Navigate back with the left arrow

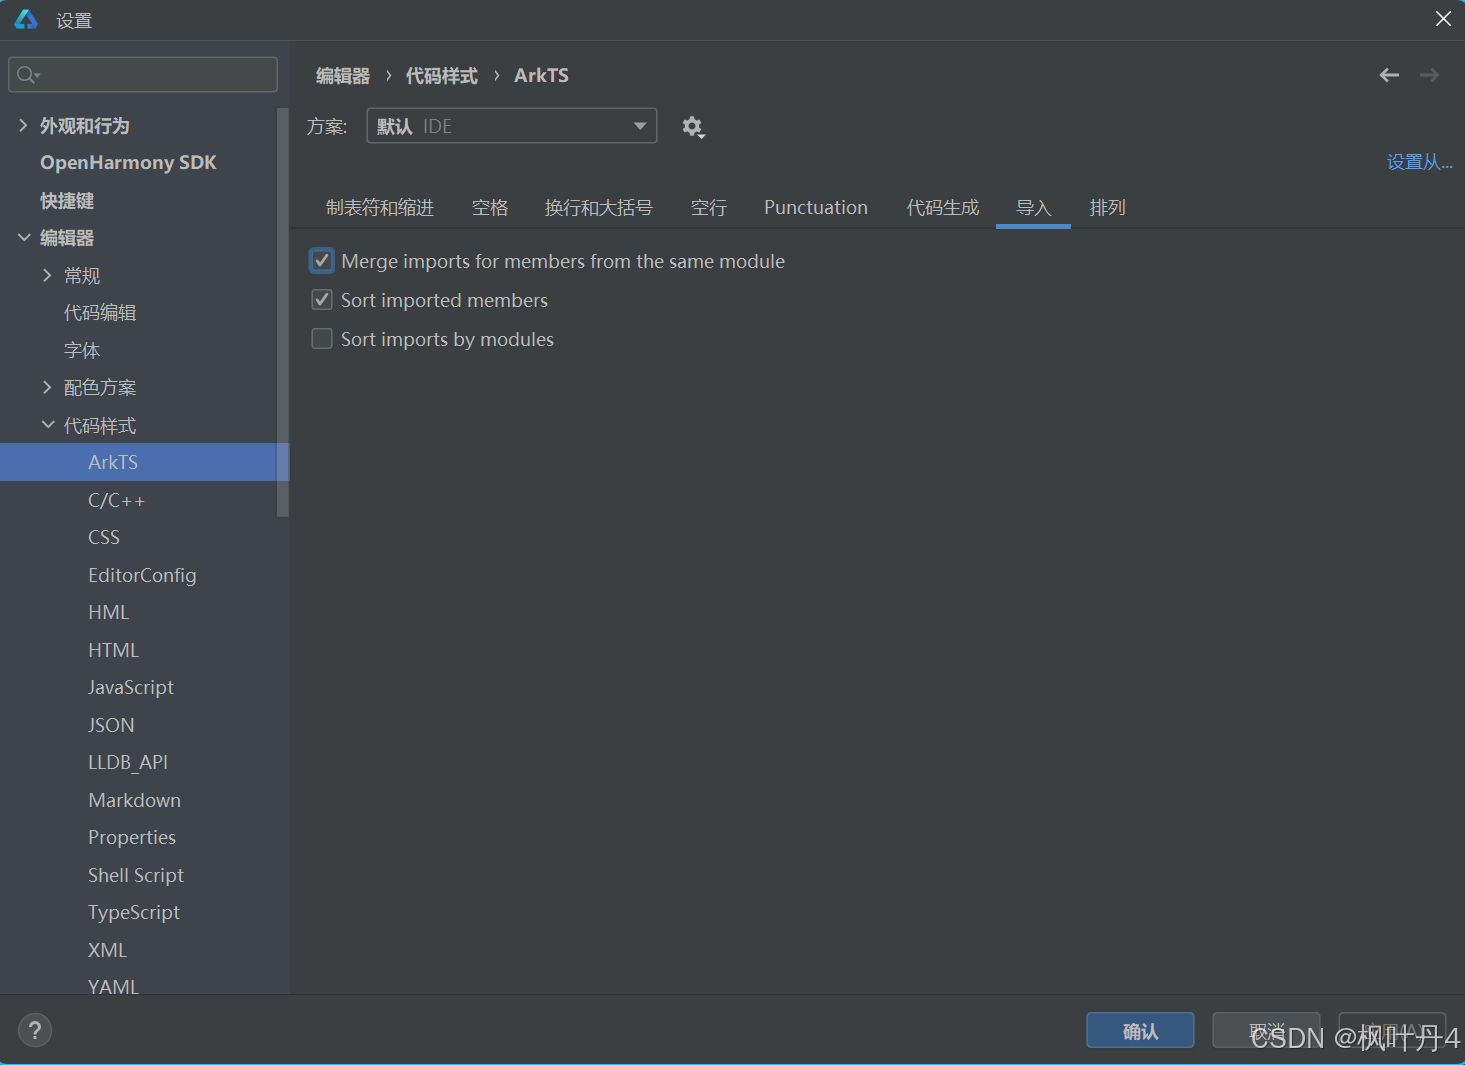click(x=1389, y=75)
